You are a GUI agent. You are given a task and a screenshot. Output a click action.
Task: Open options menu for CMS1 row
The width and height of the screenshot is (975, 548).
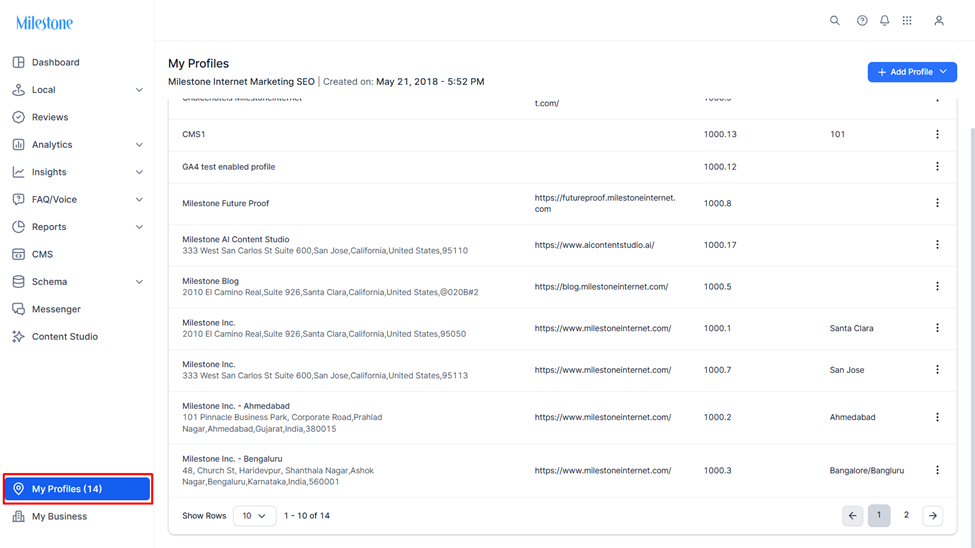pos(937,134)
